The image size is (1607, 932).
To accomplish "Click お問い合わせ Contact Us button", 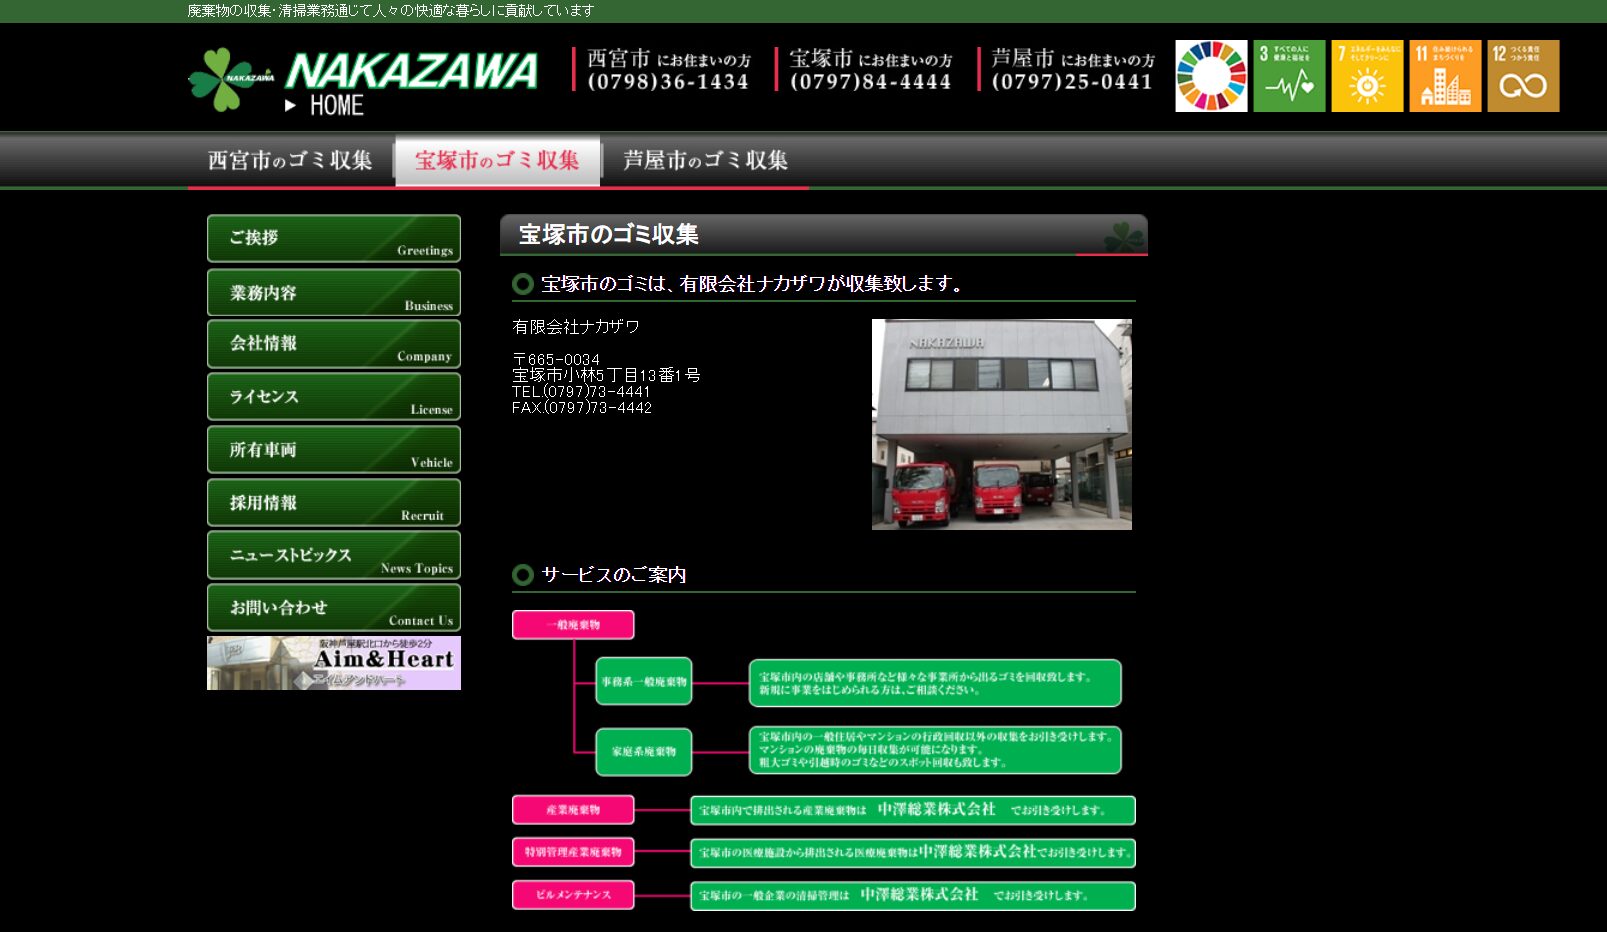I will coord(334,608).
